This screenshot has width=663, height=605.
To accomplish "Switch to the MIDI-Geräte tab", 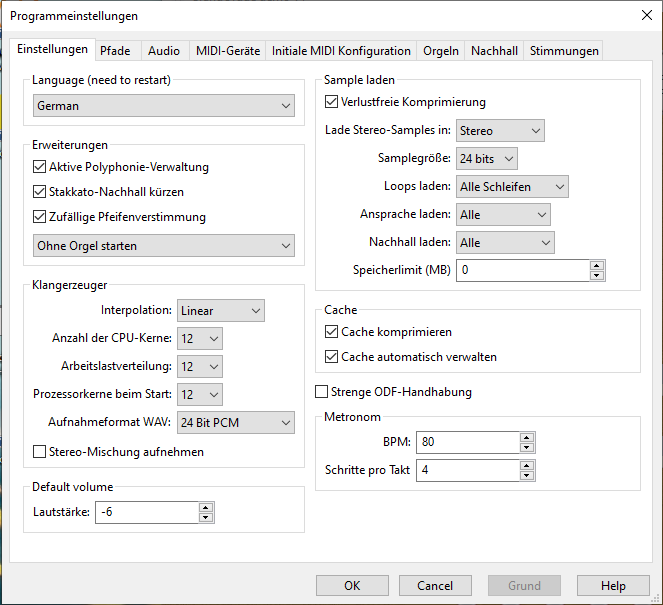I will tap(227, 51).
